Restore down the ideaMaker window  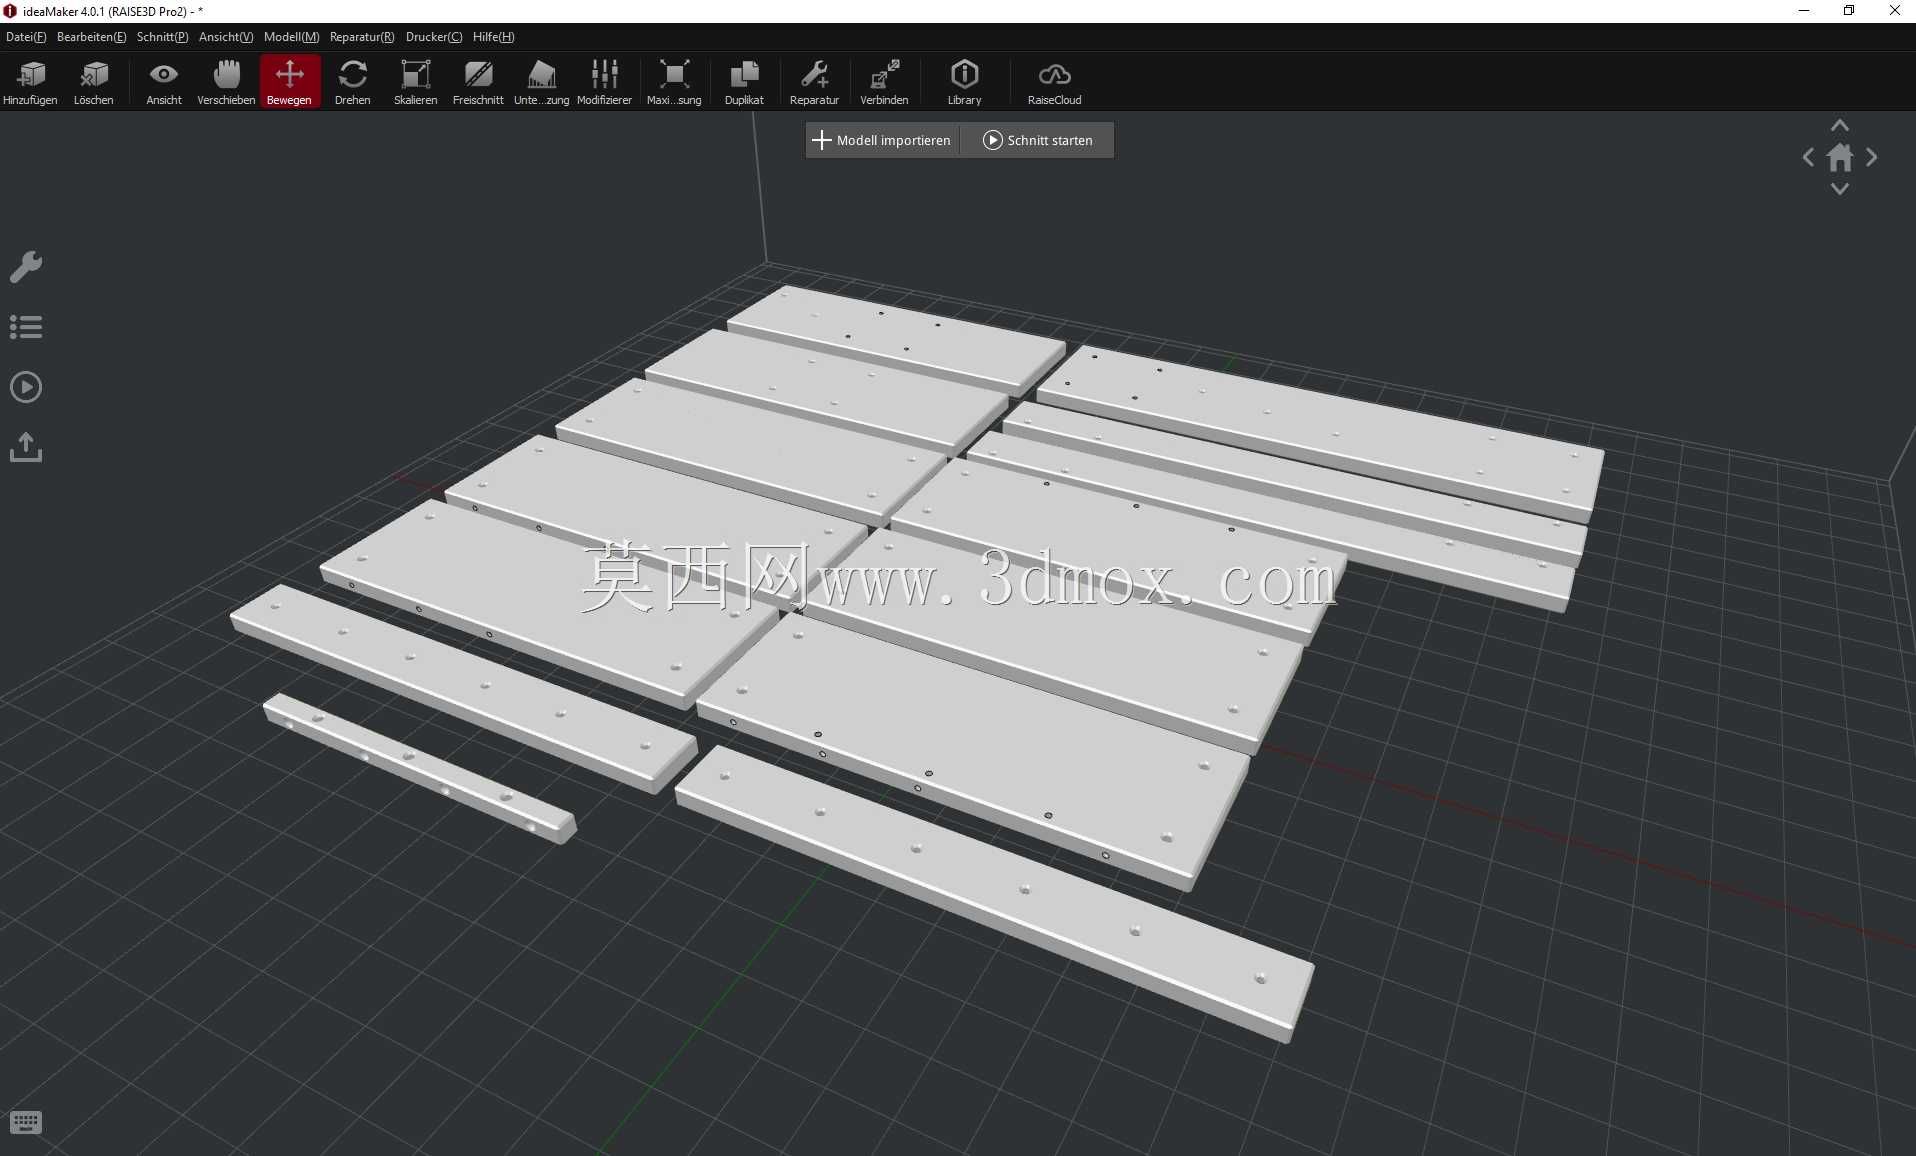(1849, 11)
